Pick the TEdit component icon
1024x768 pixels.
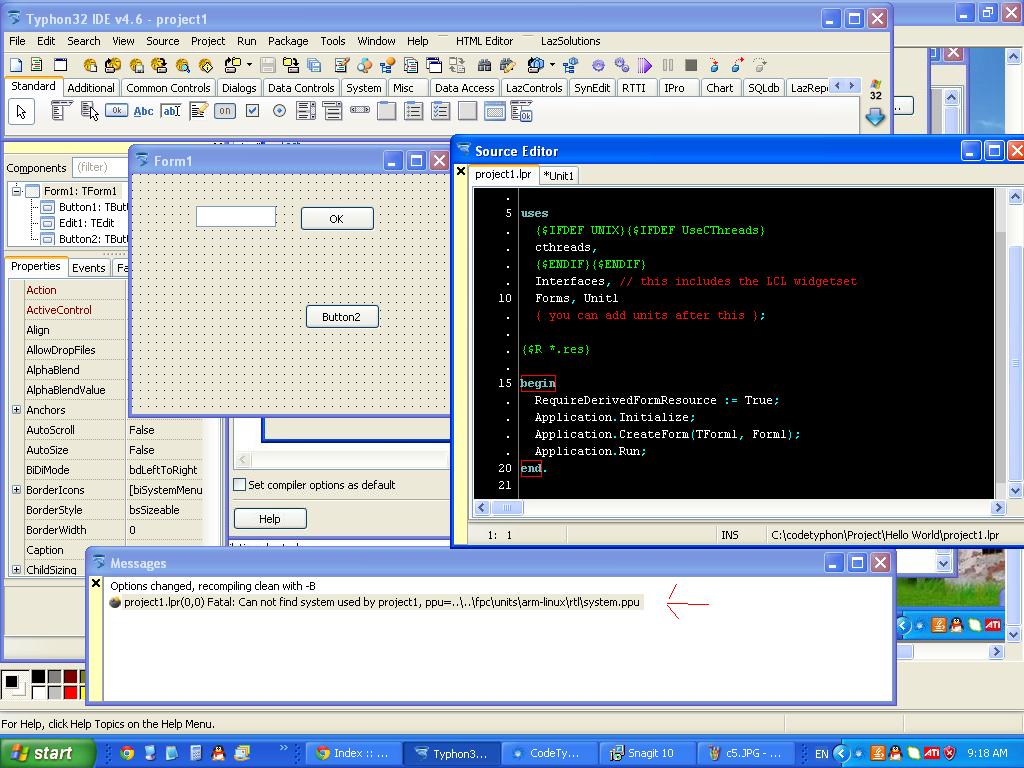170,111
